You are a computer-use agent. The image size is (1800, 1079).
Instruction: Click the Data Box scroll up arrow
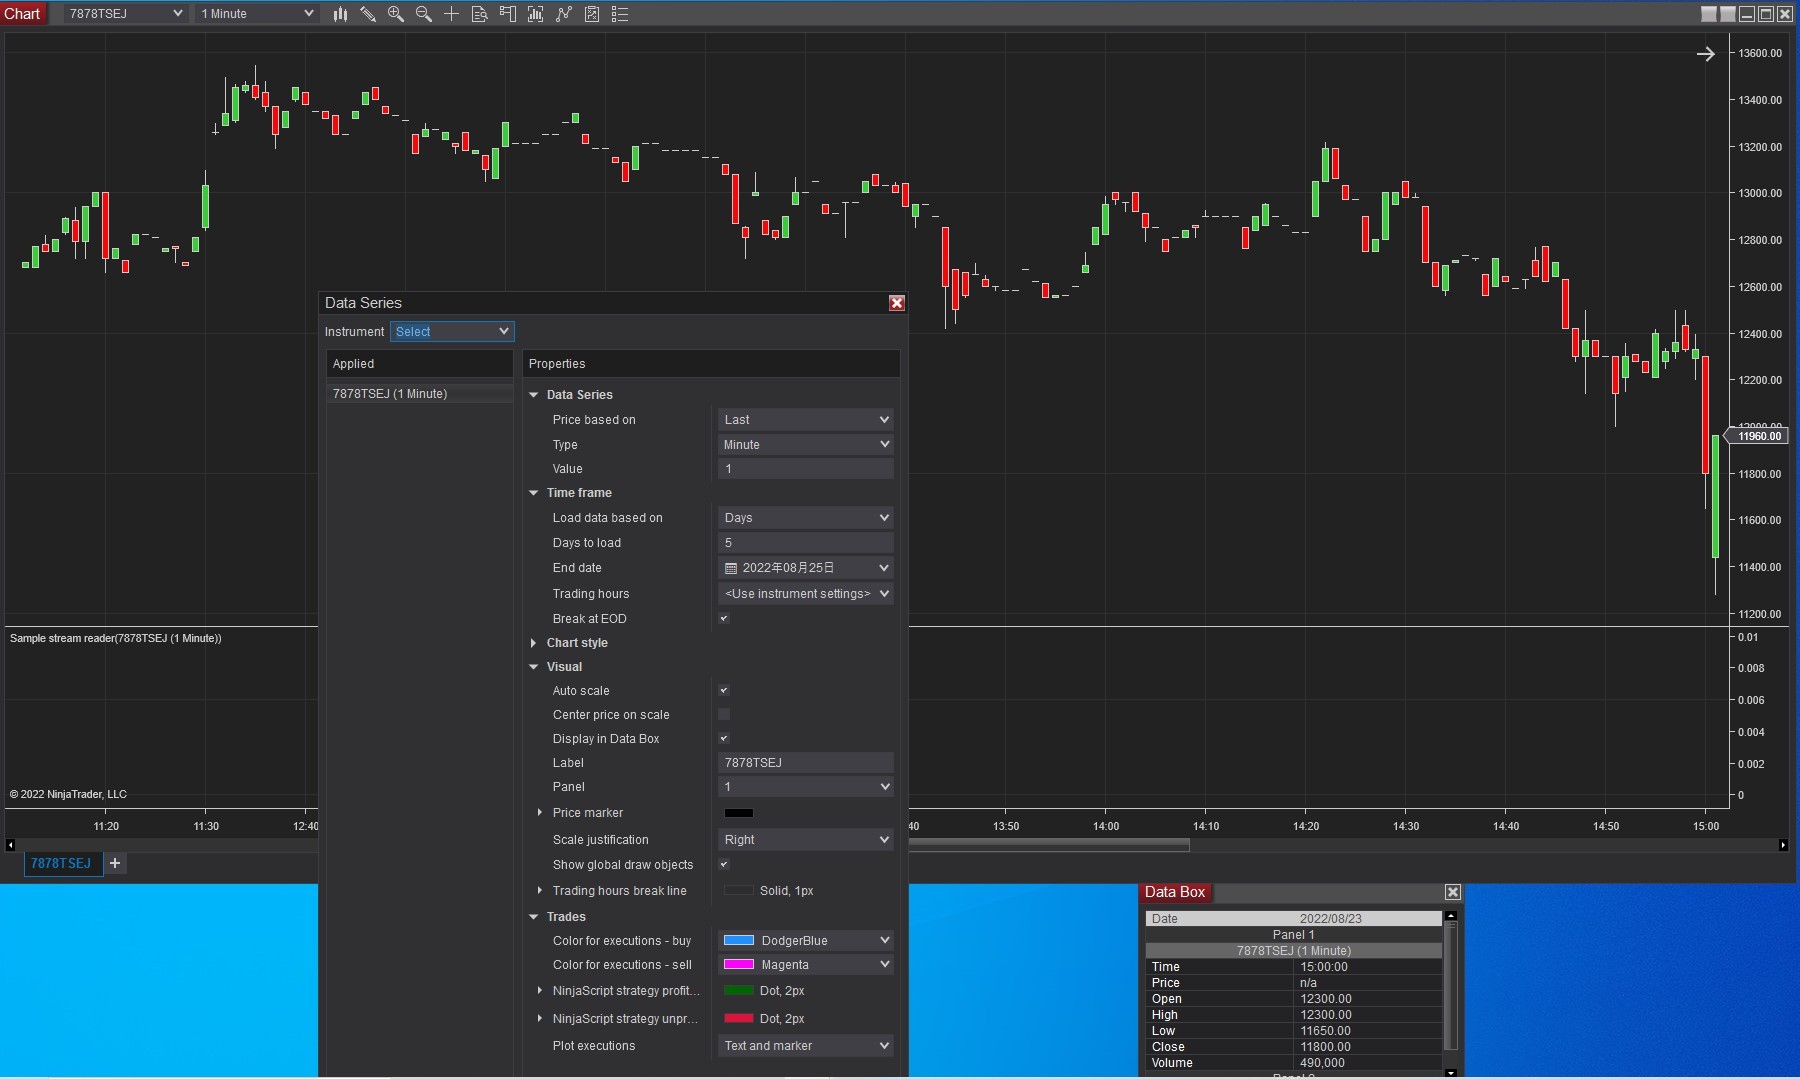tap(1451, 915)
